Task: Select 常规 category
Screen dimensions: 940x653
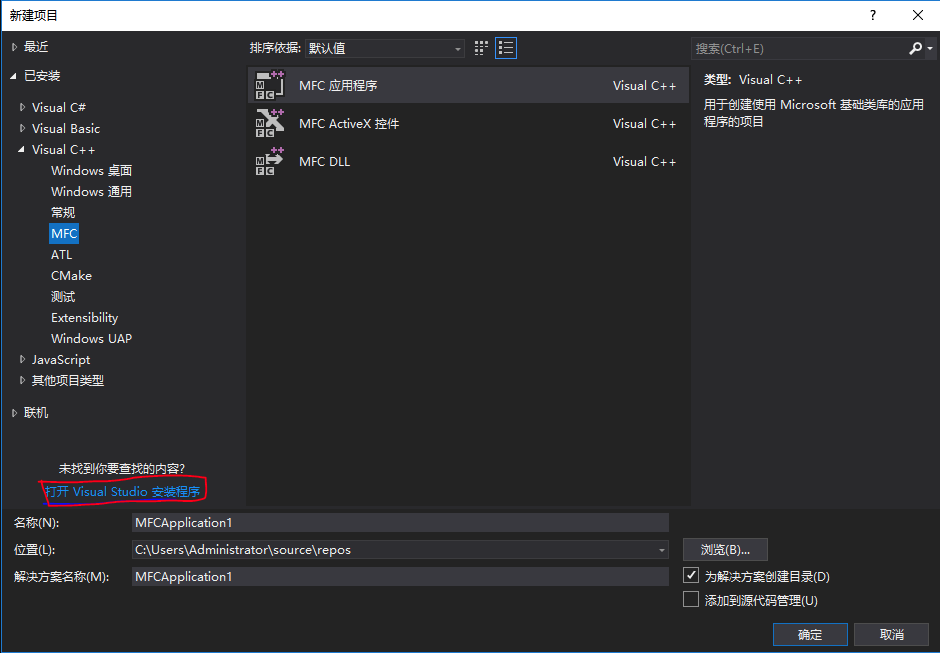Action: (x=63, y=212)
